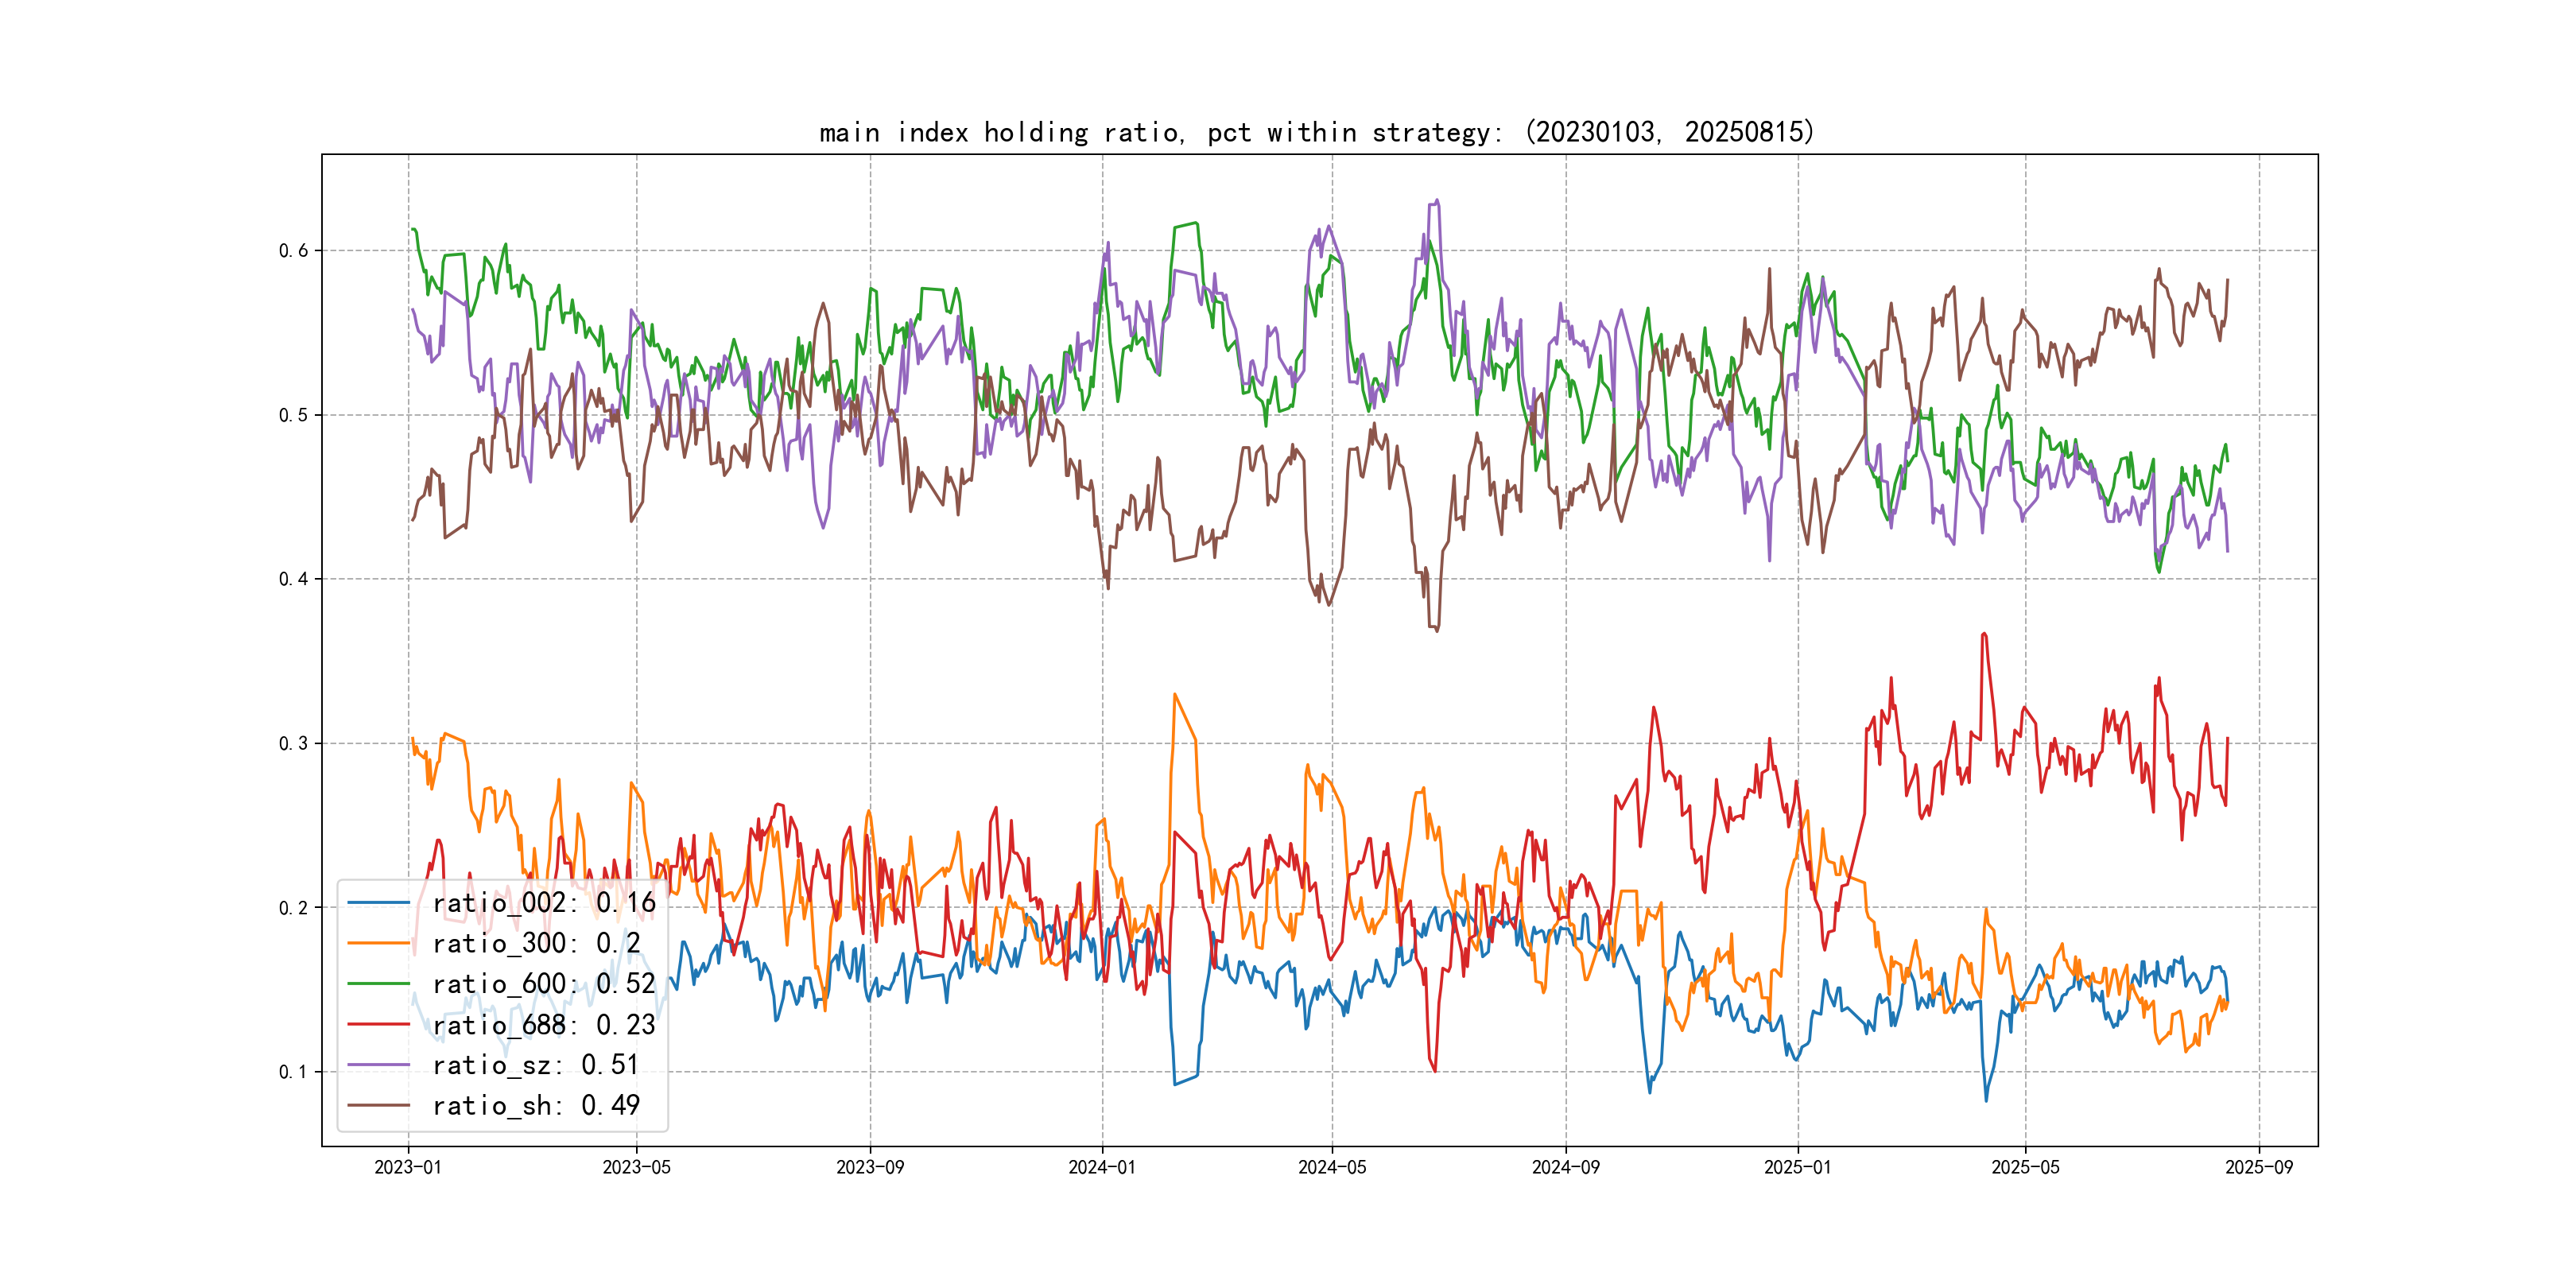Viewport: 2576px width, 1288px height.
Task: Click the 0.3 y-axis tick label
Action: (293, 743)
